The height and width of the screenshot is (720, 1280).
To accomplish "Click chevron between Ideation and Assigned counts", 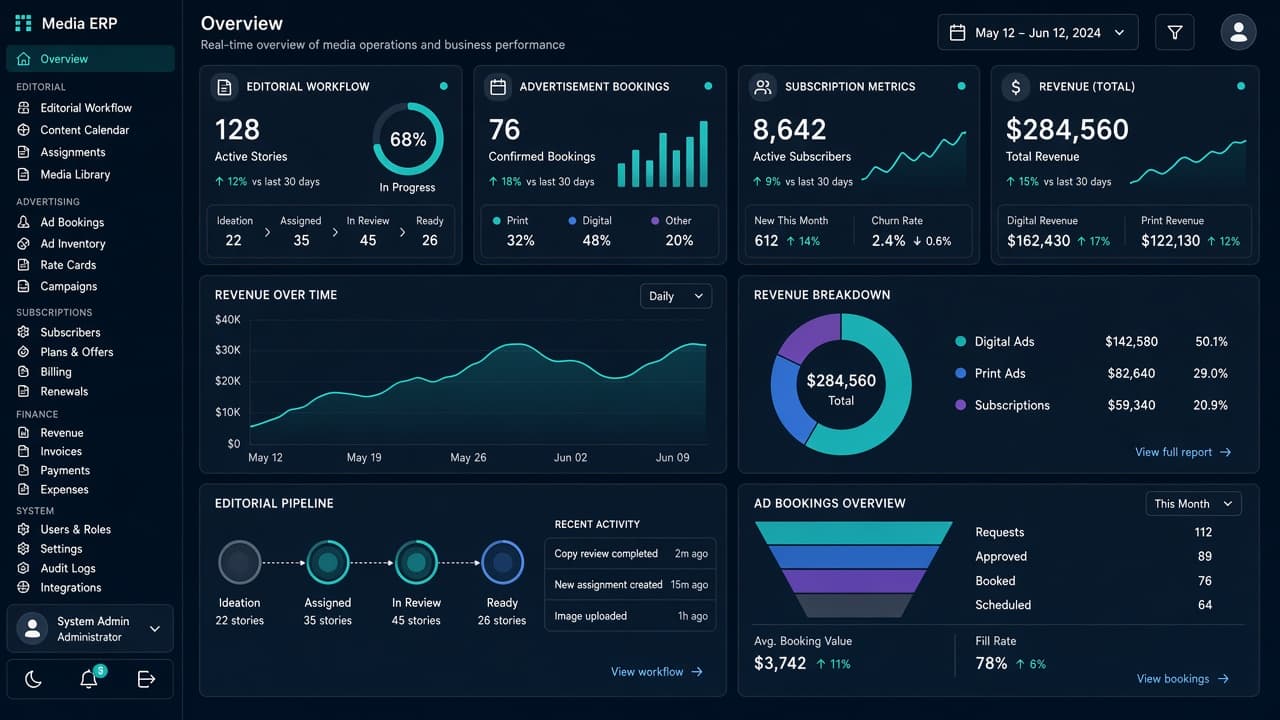I will (267, 232).
